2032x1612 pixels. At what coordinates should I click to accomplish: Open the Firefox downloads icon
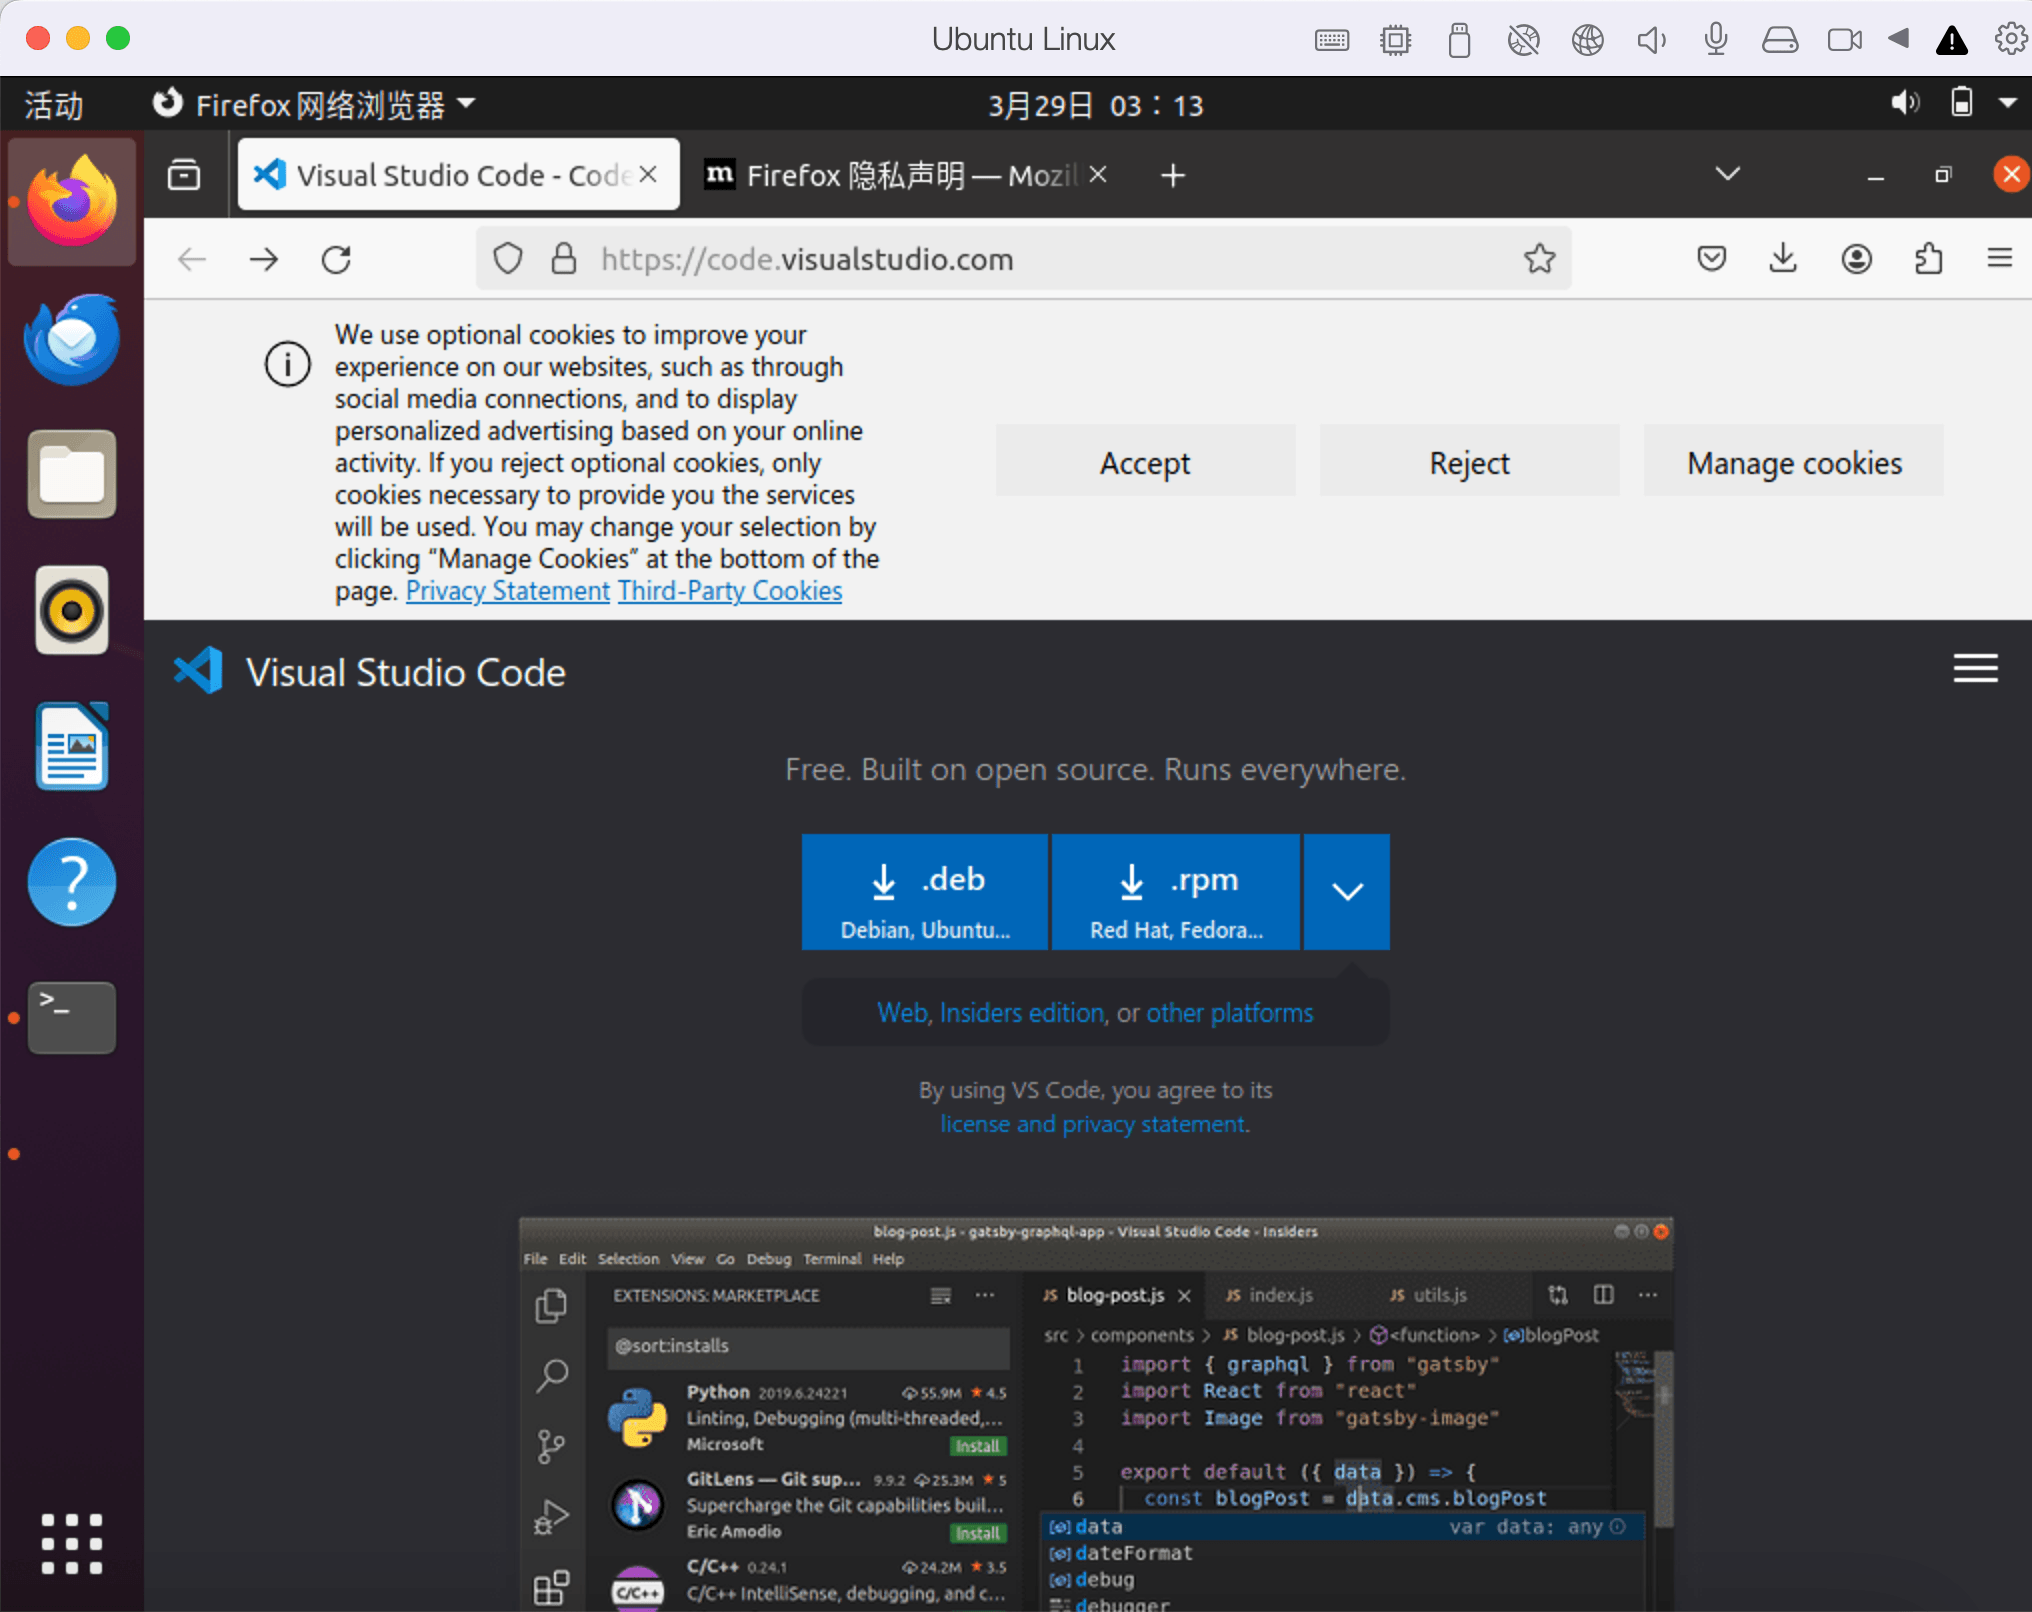pyautogui.click(x=1783, y=259)
